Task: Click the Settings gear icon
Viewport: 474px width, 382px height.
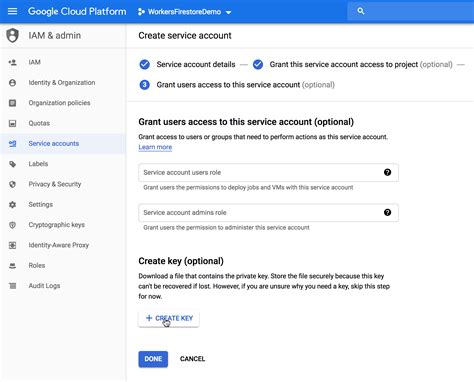Action: [13, 205]
